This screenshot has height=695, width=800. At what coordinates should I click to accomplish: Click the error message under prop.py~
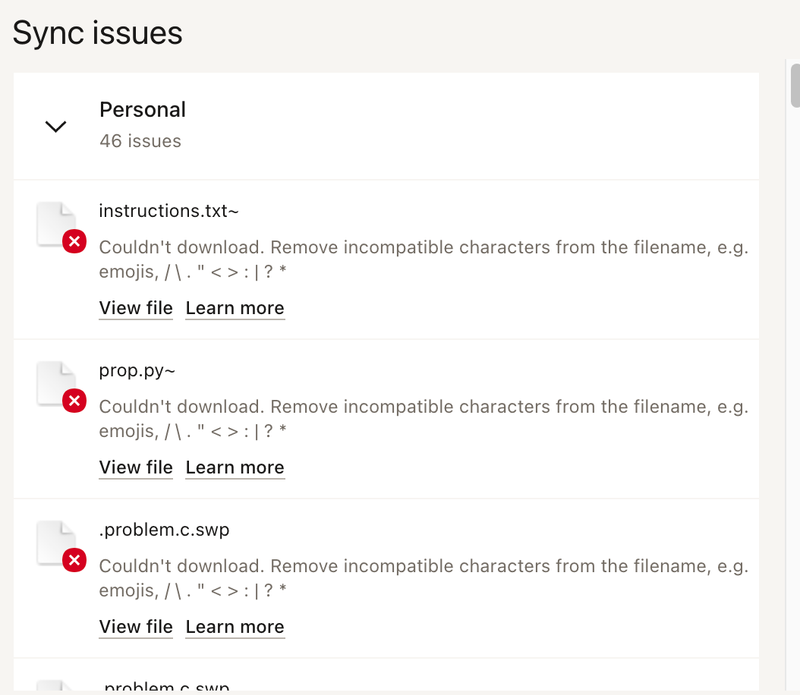click(x=423, y=419)
